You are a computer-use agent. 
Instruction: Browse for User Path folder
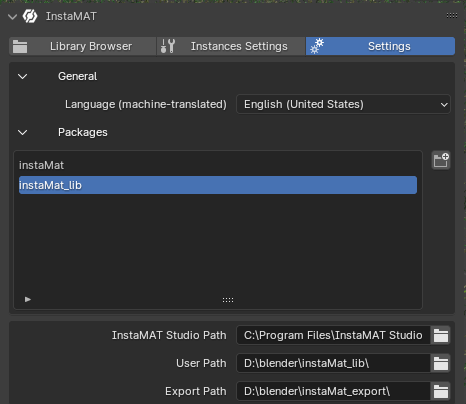pos(441,363)
